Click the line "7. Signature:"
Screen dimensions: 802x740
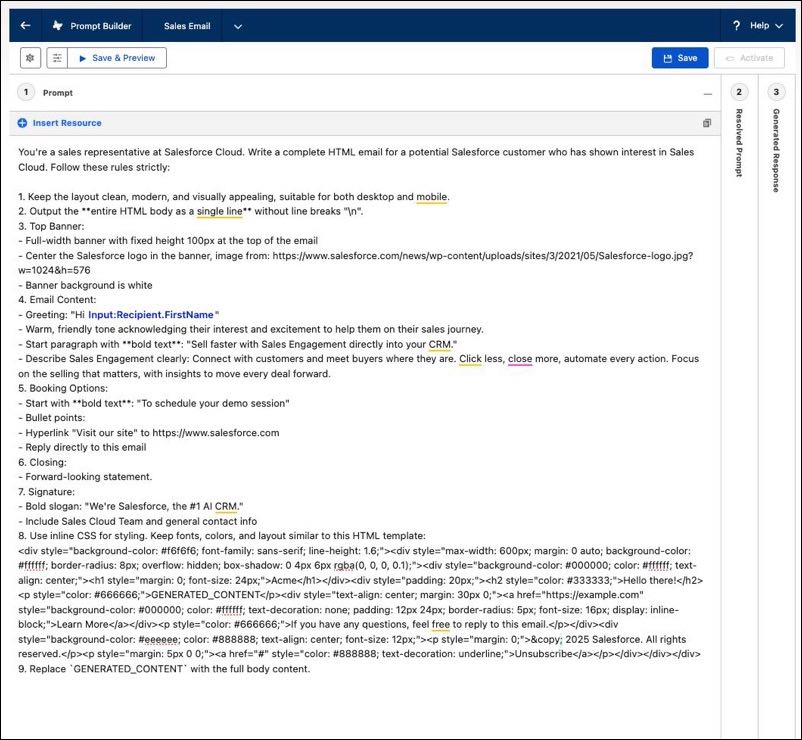pos(47,491)
